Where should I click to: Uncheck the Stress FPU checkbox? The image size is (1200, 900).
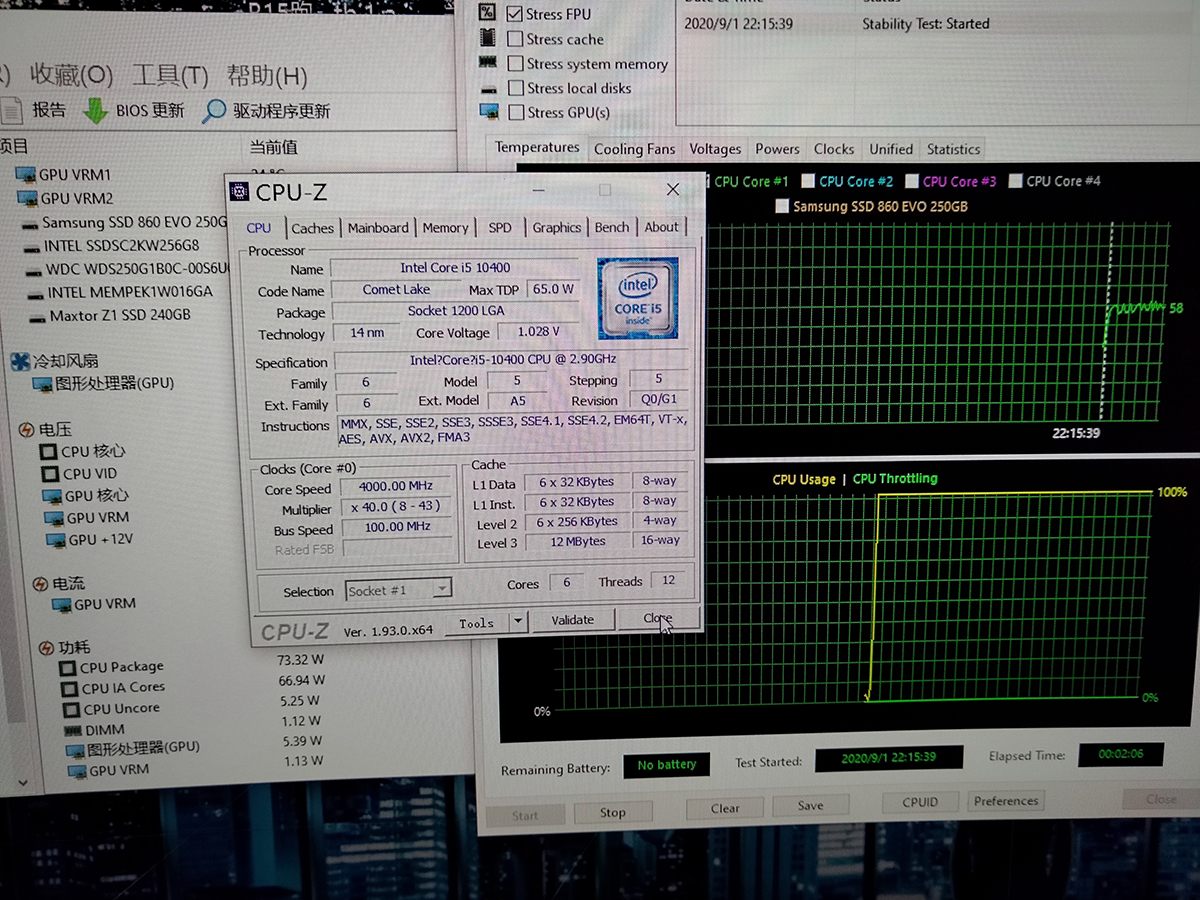514,14
